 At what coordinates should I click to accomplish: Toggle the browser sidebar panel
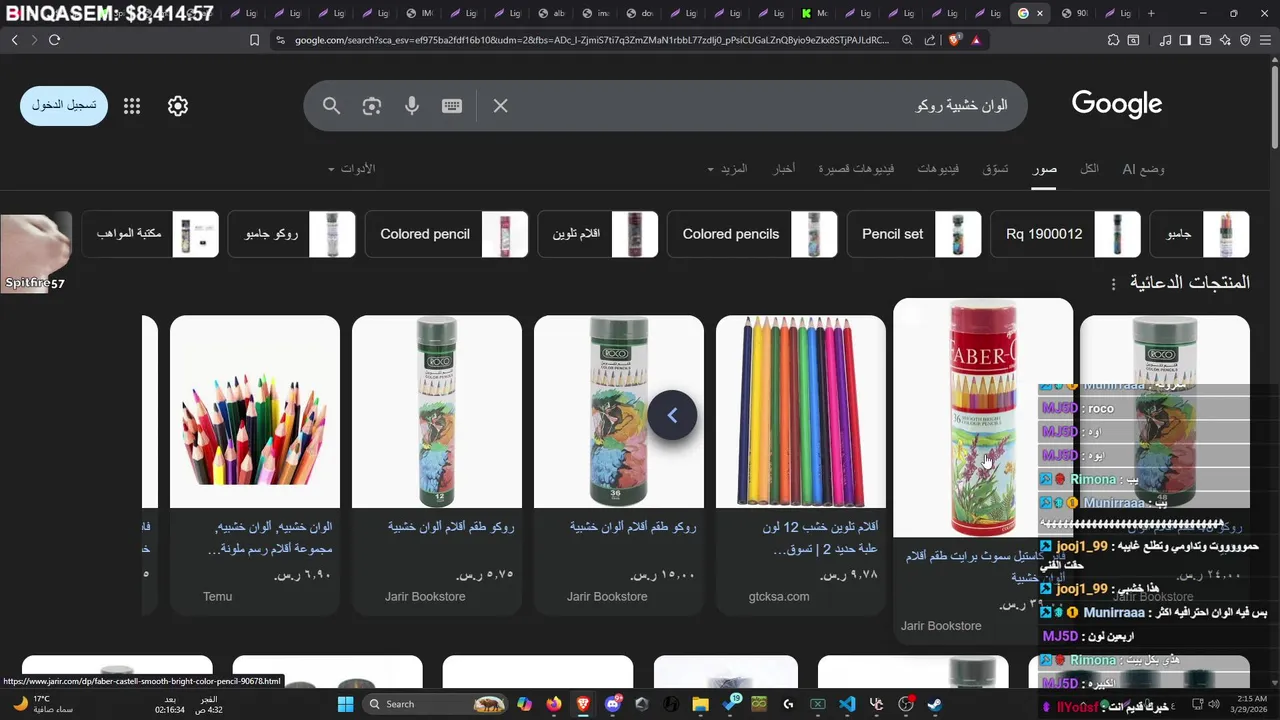[1185, 40]
